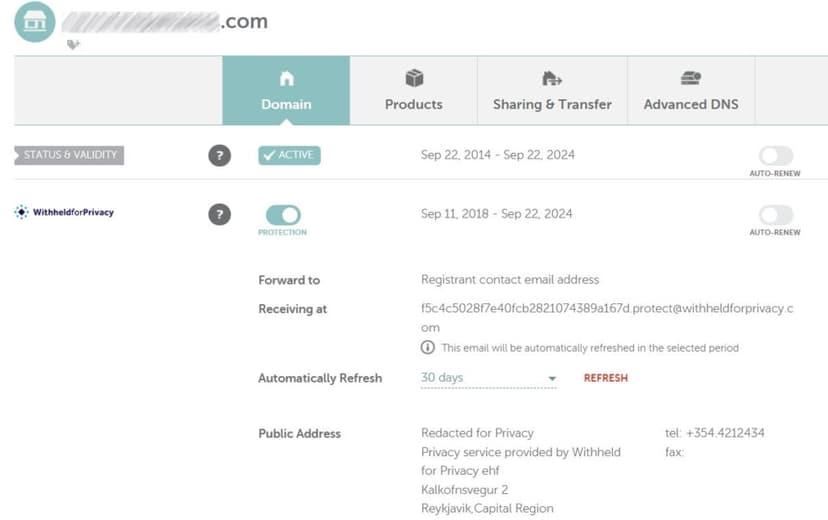Click the box icon above Products
This screenshot has height=520, width=828.
(414, 78)
